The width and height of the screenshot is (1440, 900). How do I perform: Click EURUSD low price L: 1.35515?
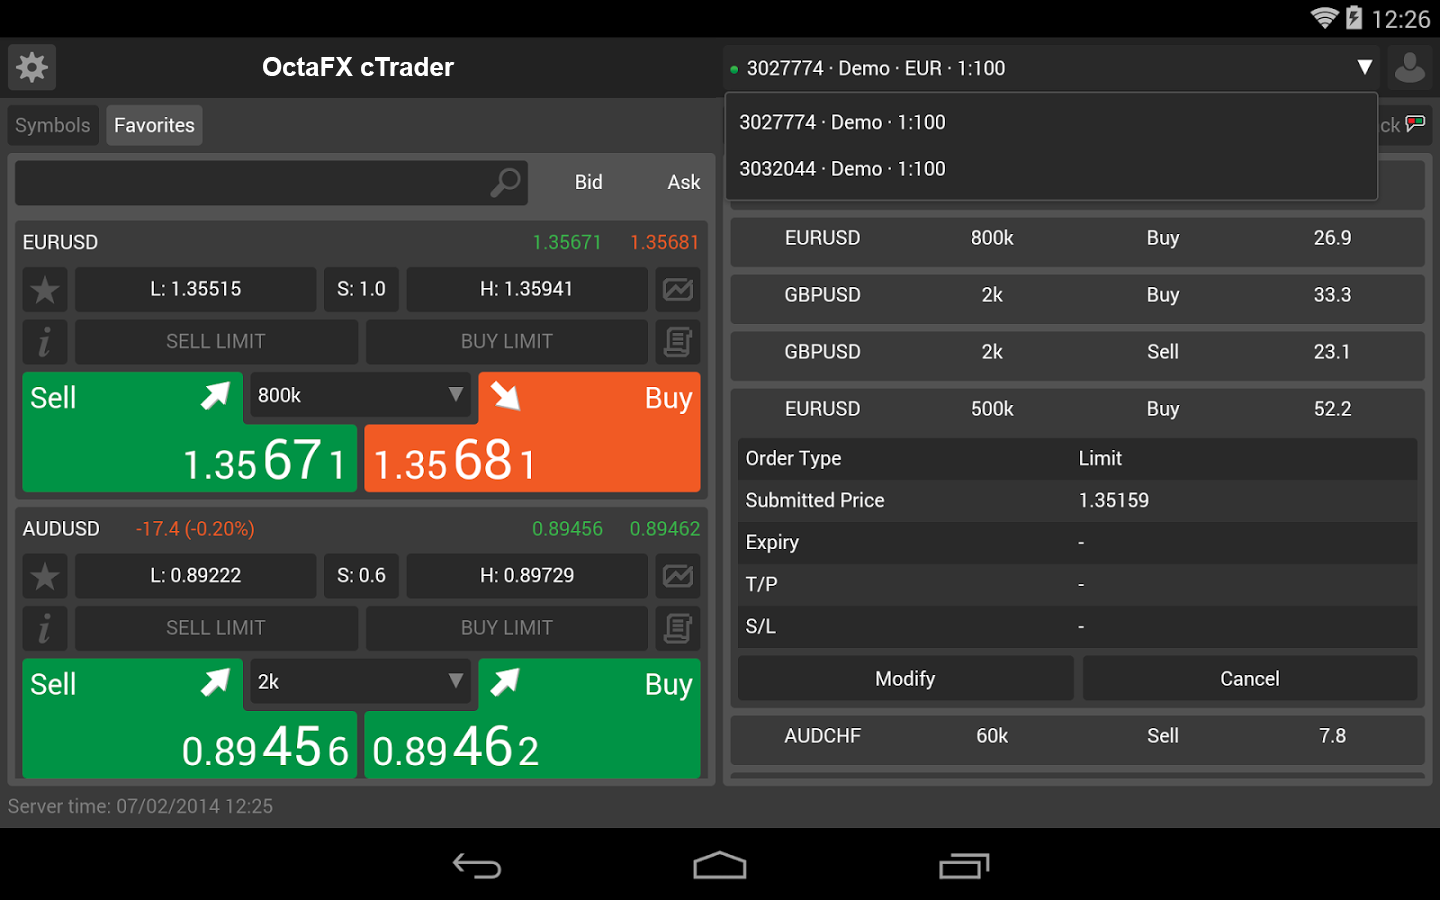click(196, 290)
